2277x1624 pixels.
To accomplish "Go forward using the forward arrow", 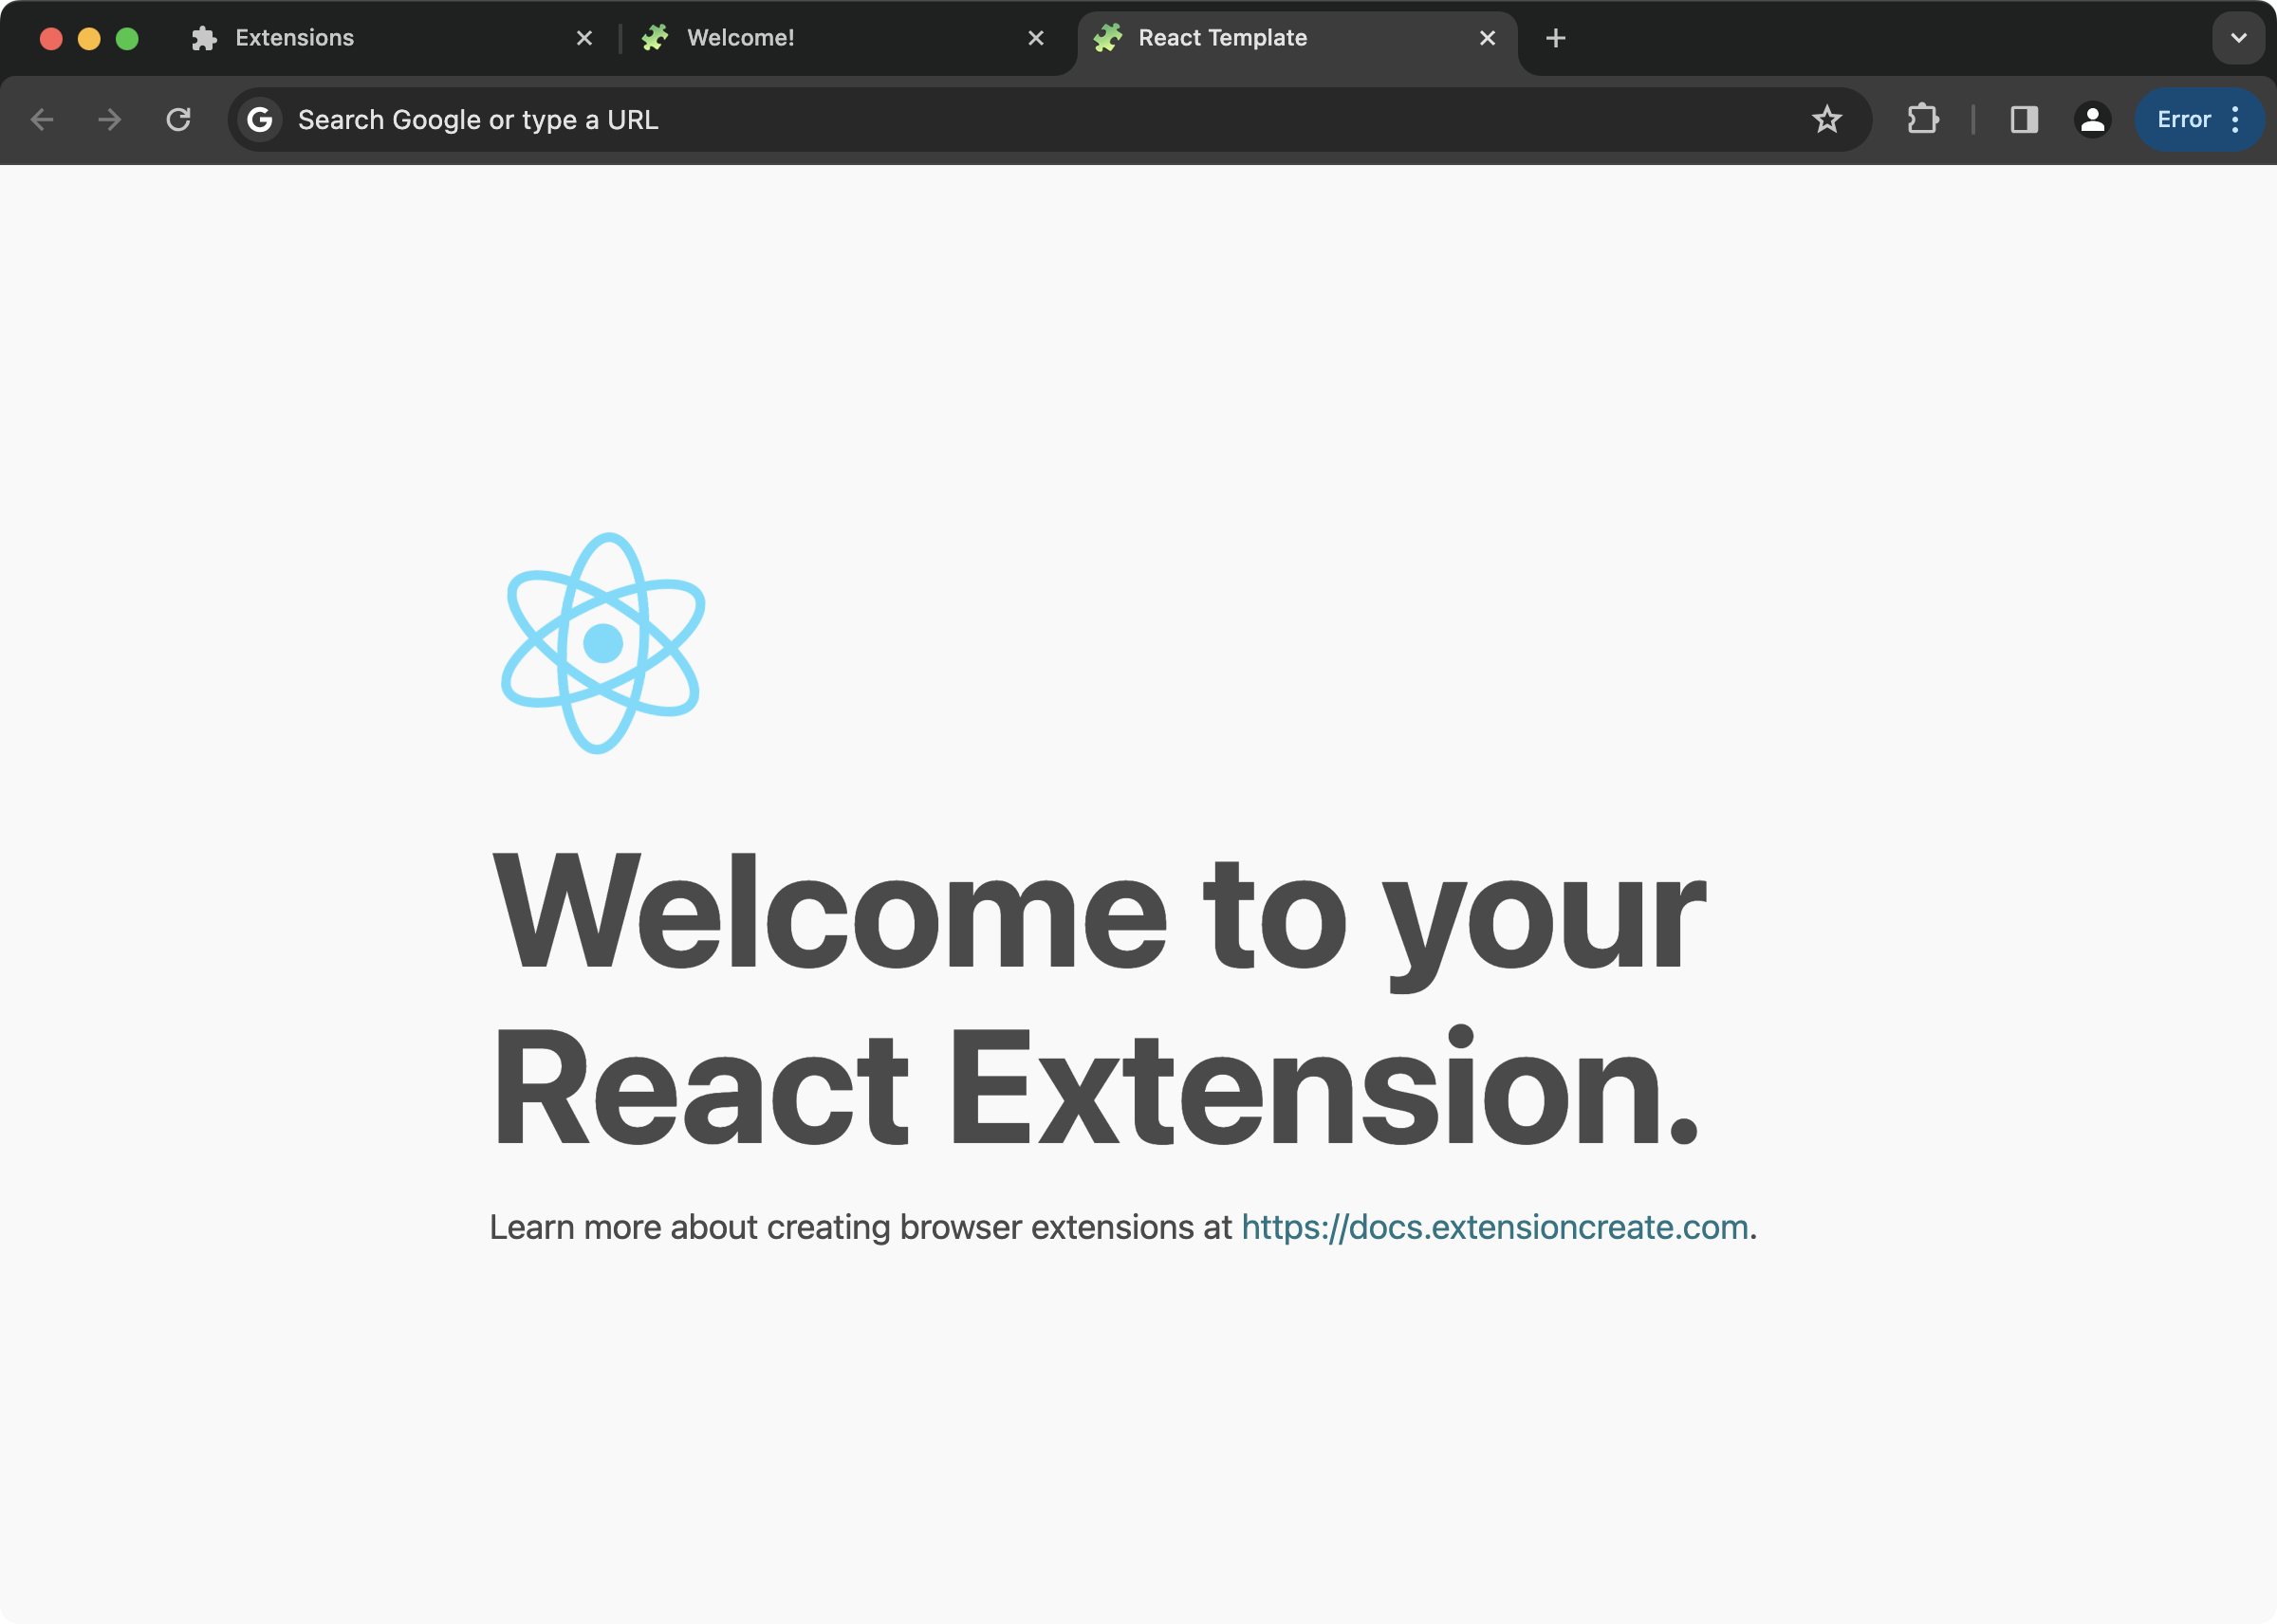I will [110, 120].
